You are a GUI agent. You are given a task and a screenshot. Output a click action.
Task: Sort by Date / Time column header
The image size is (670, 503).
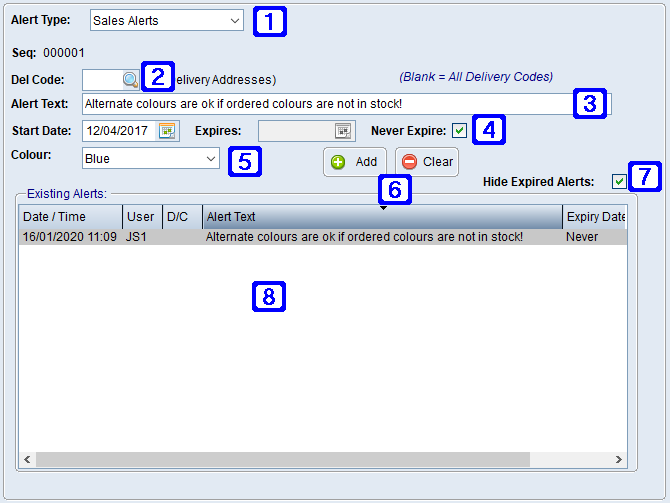[x=70, y=217]
